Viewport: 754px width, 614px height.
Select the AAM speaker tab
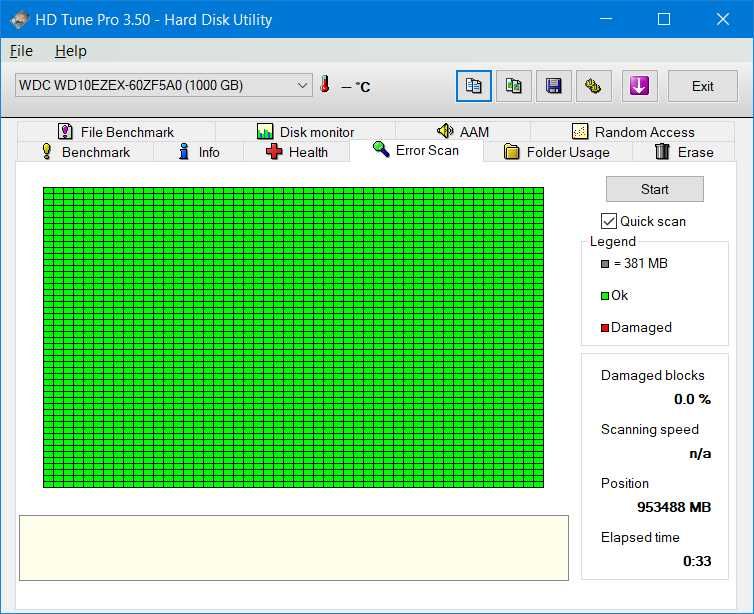click(x=463, y=131)
